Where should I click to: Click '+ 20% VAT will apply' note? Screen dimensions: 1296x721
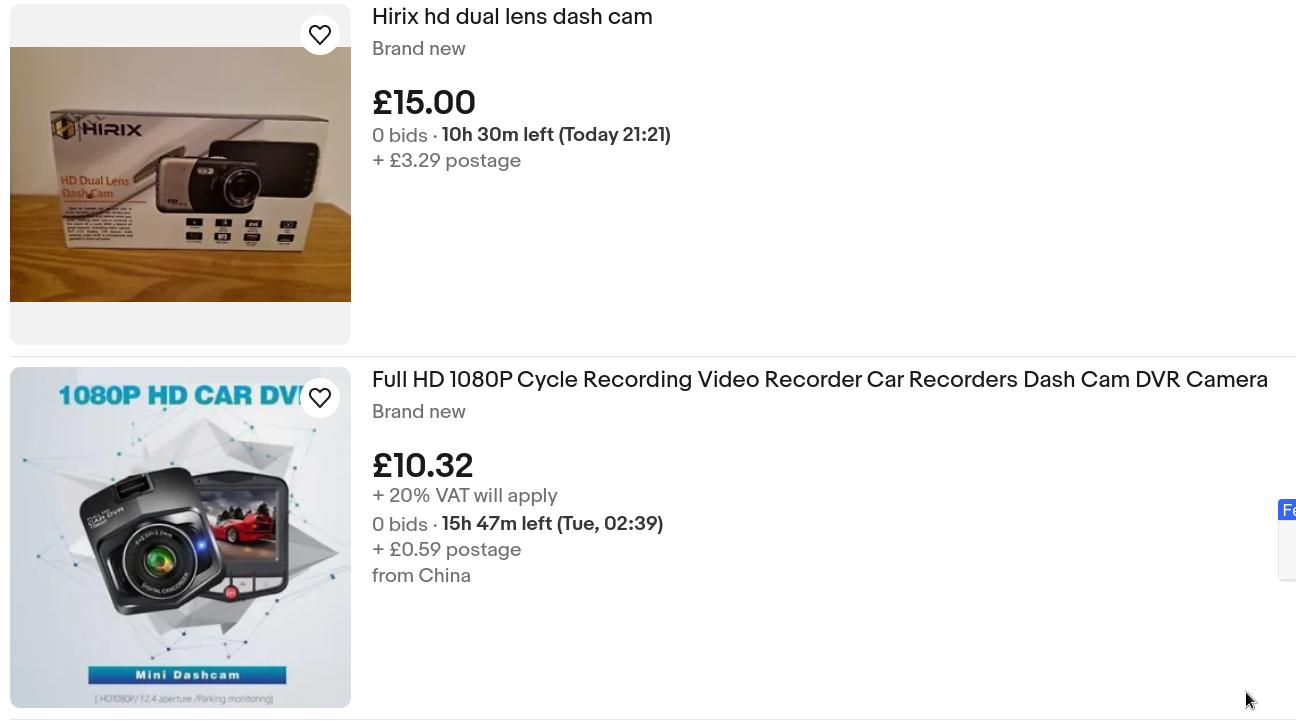pyautogui.click(x=464, y=496)
